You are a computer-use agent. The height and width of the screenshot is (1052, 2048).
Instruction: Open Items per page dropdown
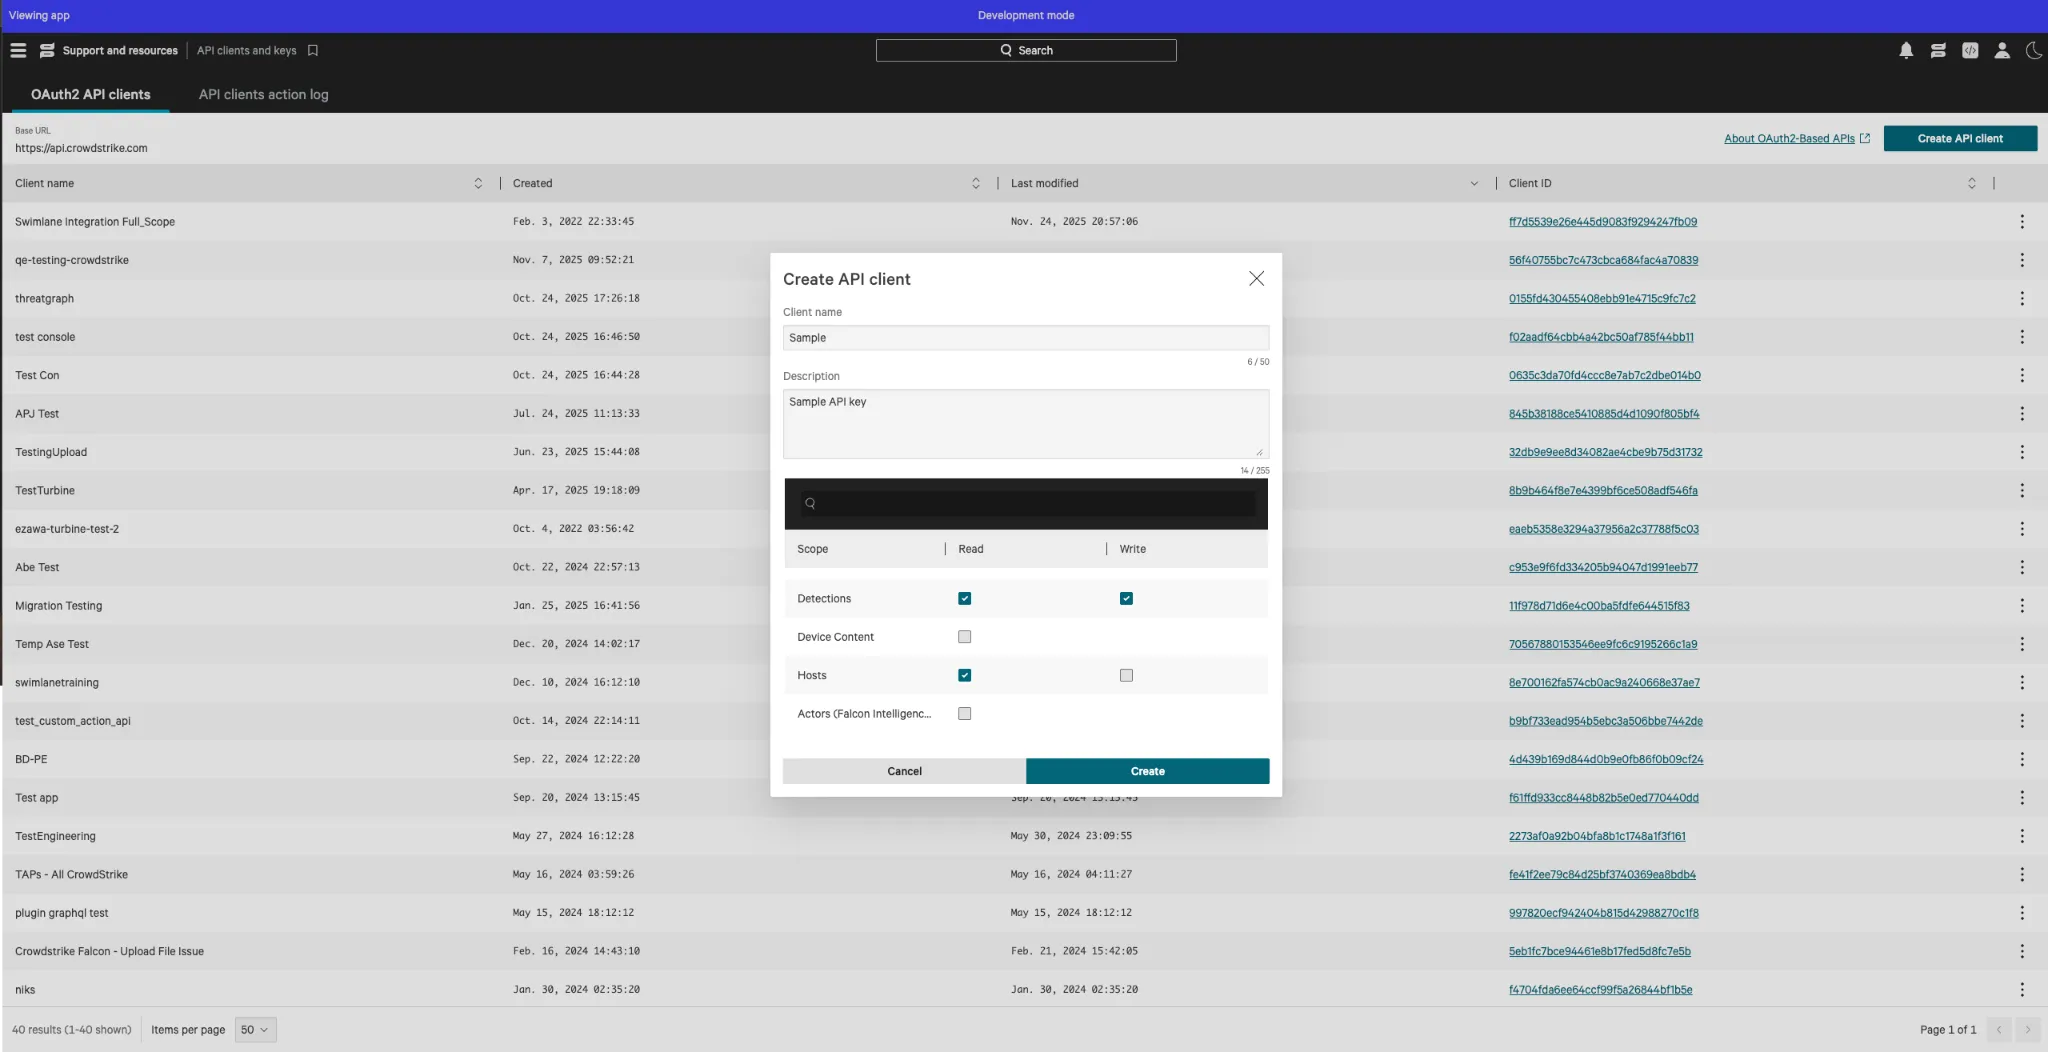tap(255, 1029)
